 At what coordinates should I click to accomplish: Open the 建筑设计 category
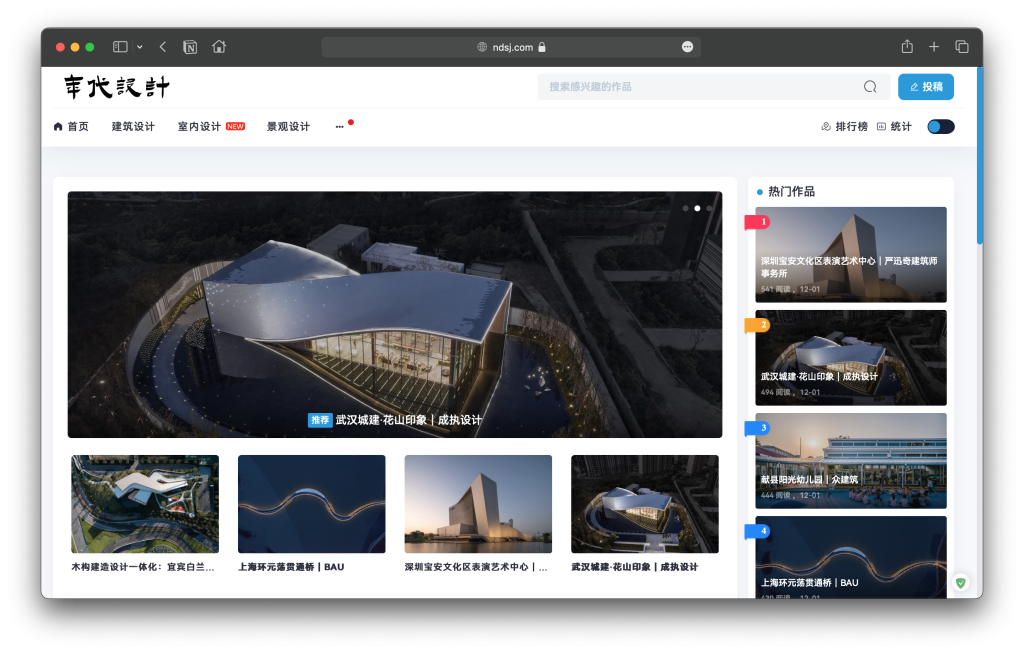[133, 127]
